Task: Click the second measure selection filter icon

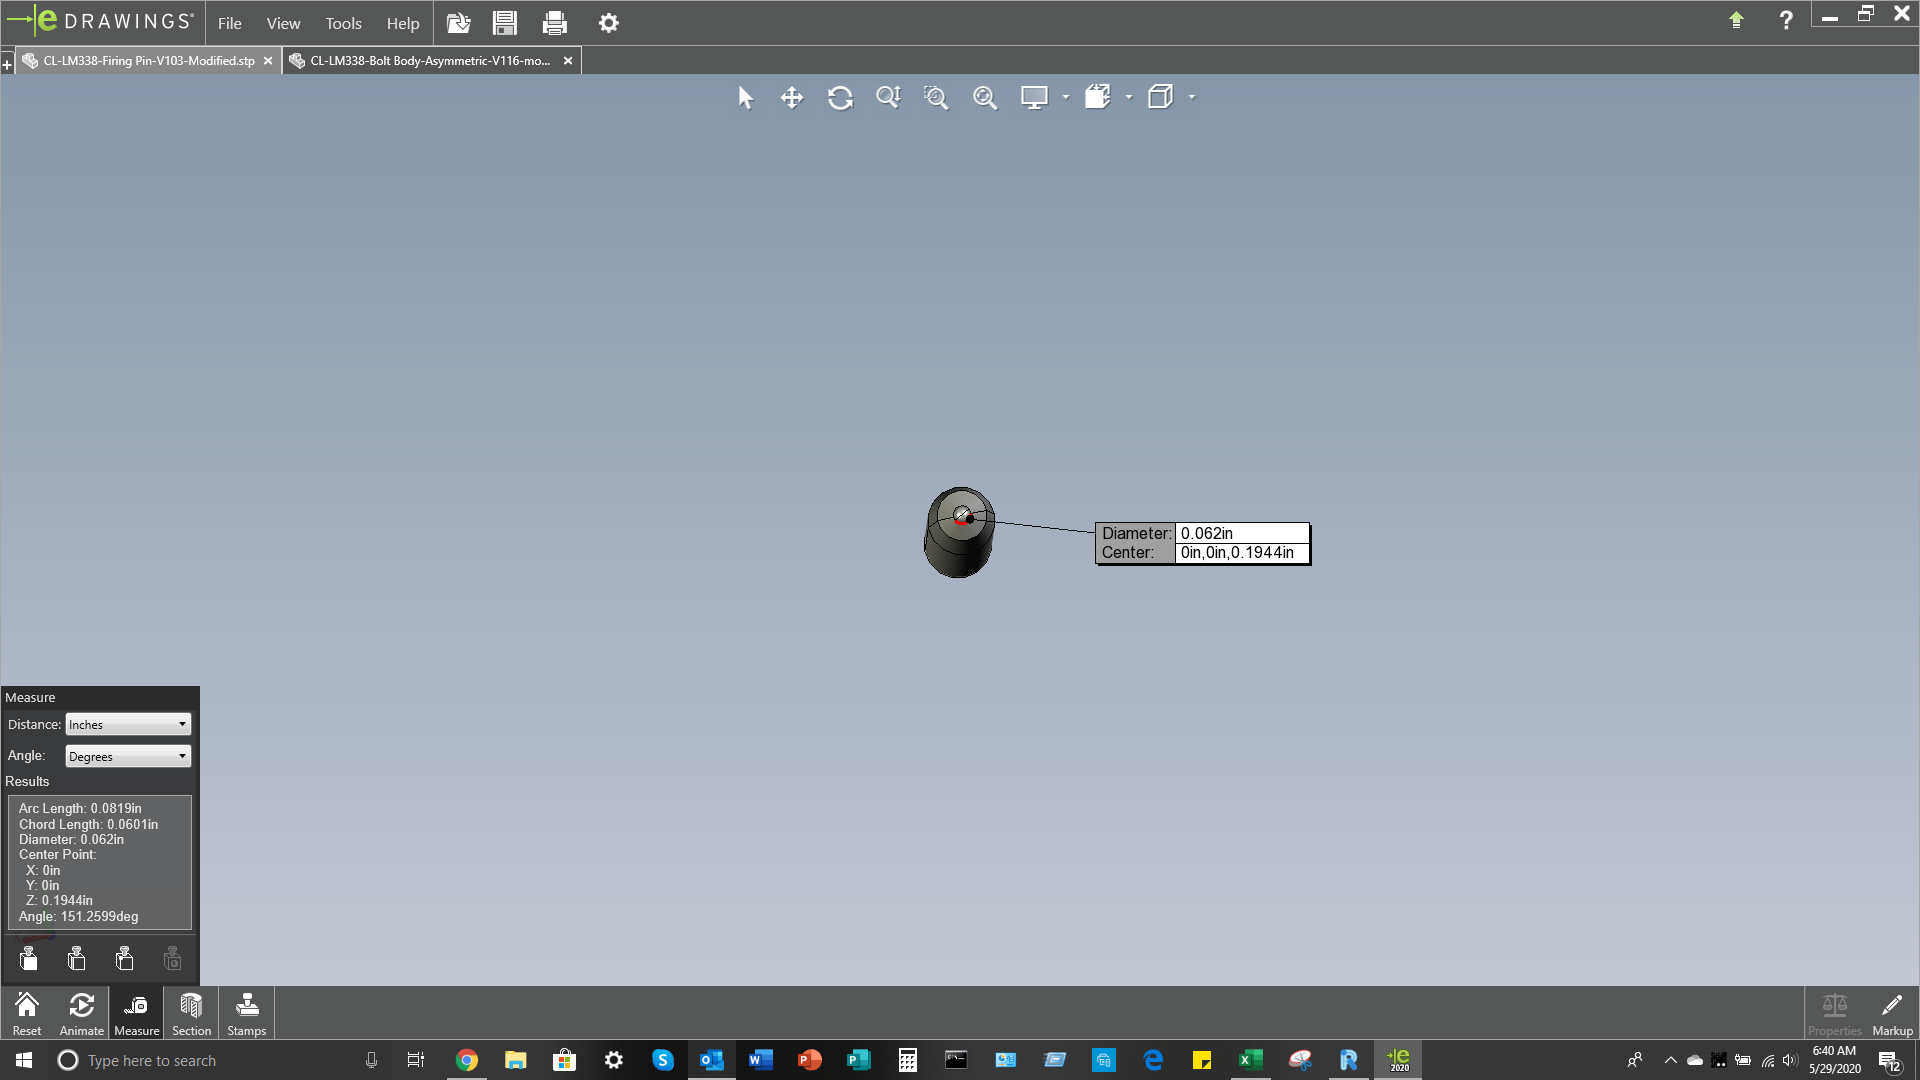Action: click(x=77, y=959)
